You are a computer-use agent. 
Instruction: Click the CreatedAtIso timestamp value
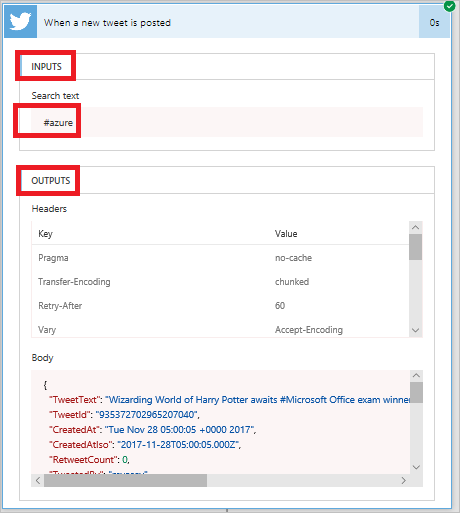click(x=178, y=445)
